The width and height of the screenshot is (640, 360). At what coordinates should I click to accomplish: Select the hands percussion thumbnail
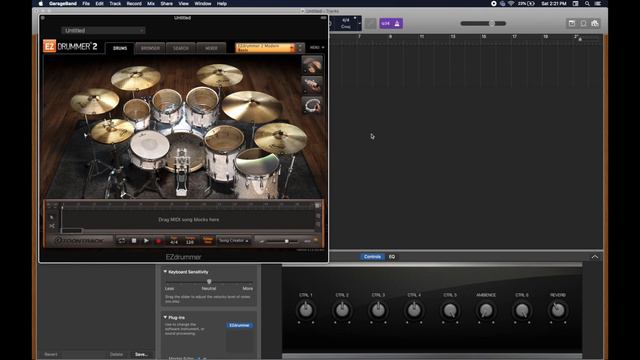(312, 65)
